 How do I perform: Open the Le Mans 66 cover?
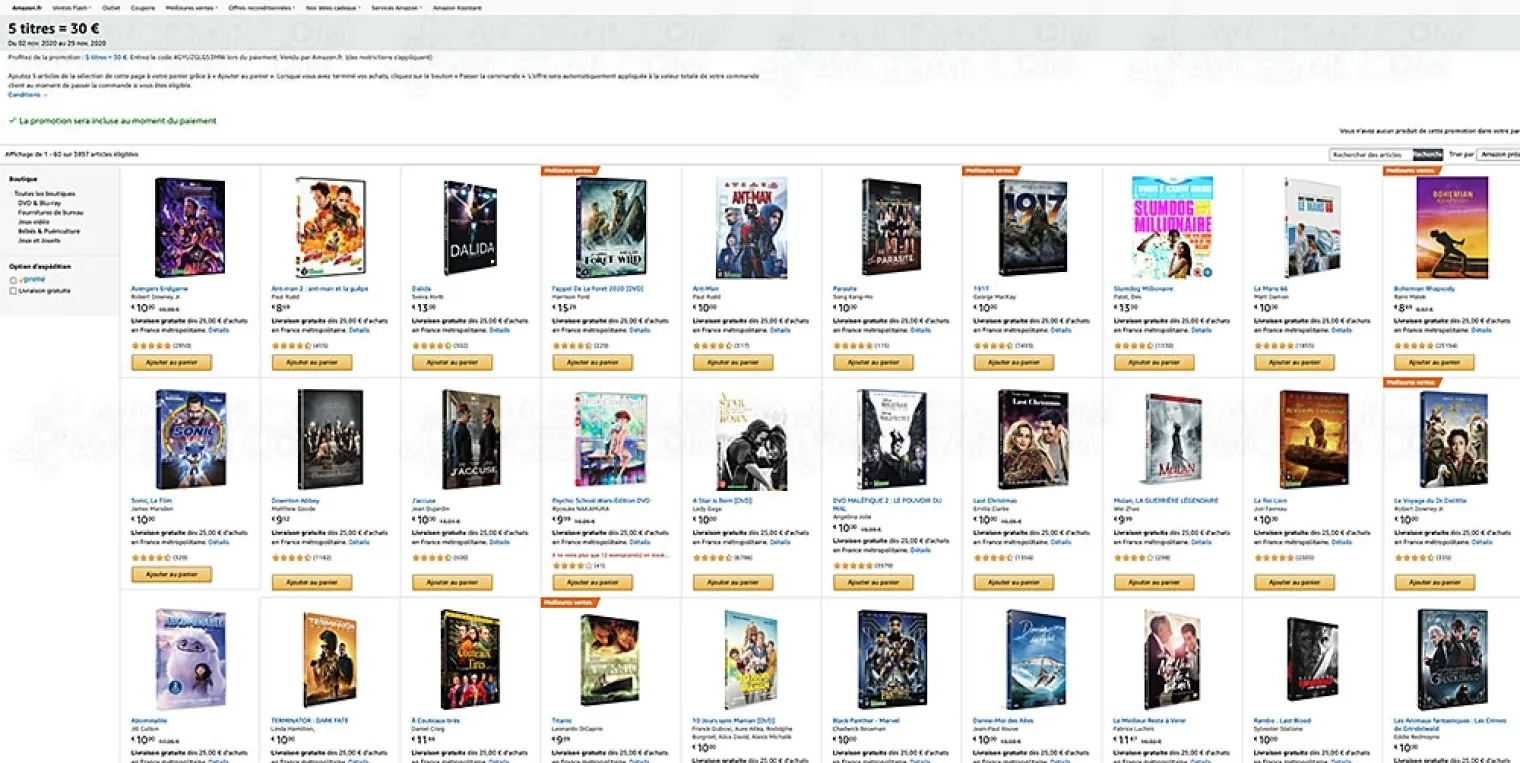coord(1313,229)
